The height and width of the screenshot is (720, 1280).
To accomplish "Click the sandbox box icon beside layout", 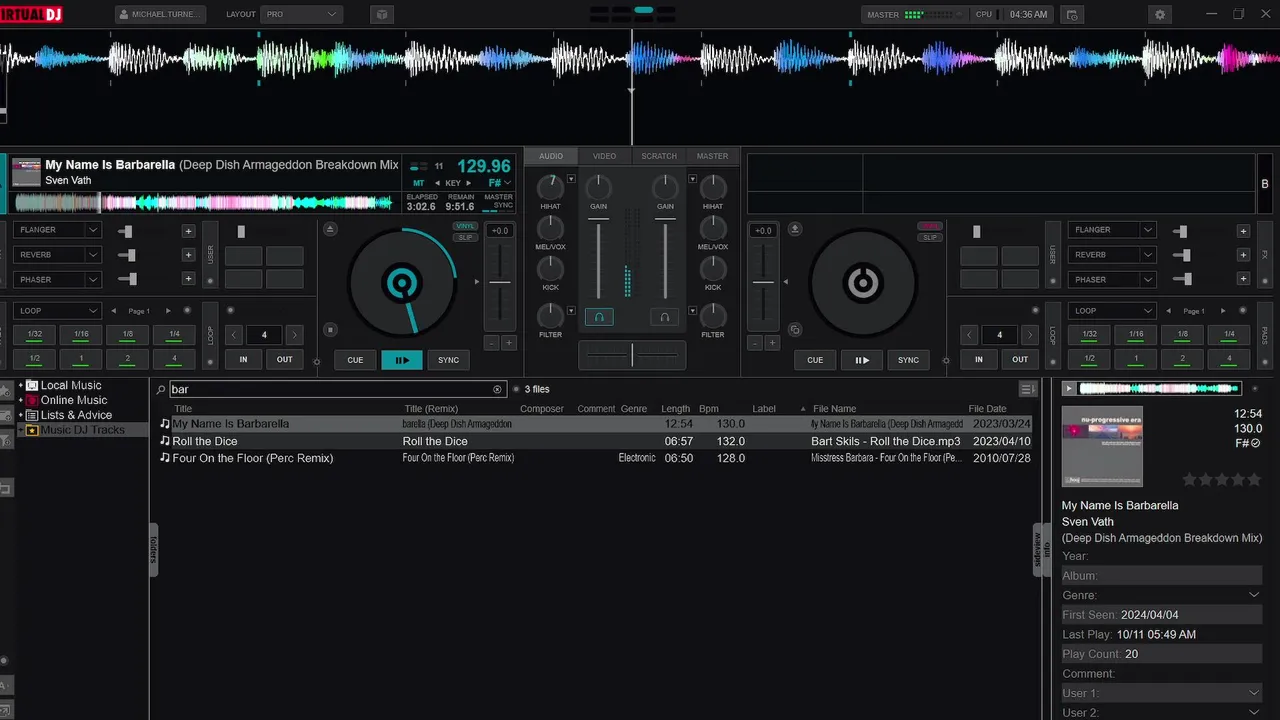I will coord(380,15).
